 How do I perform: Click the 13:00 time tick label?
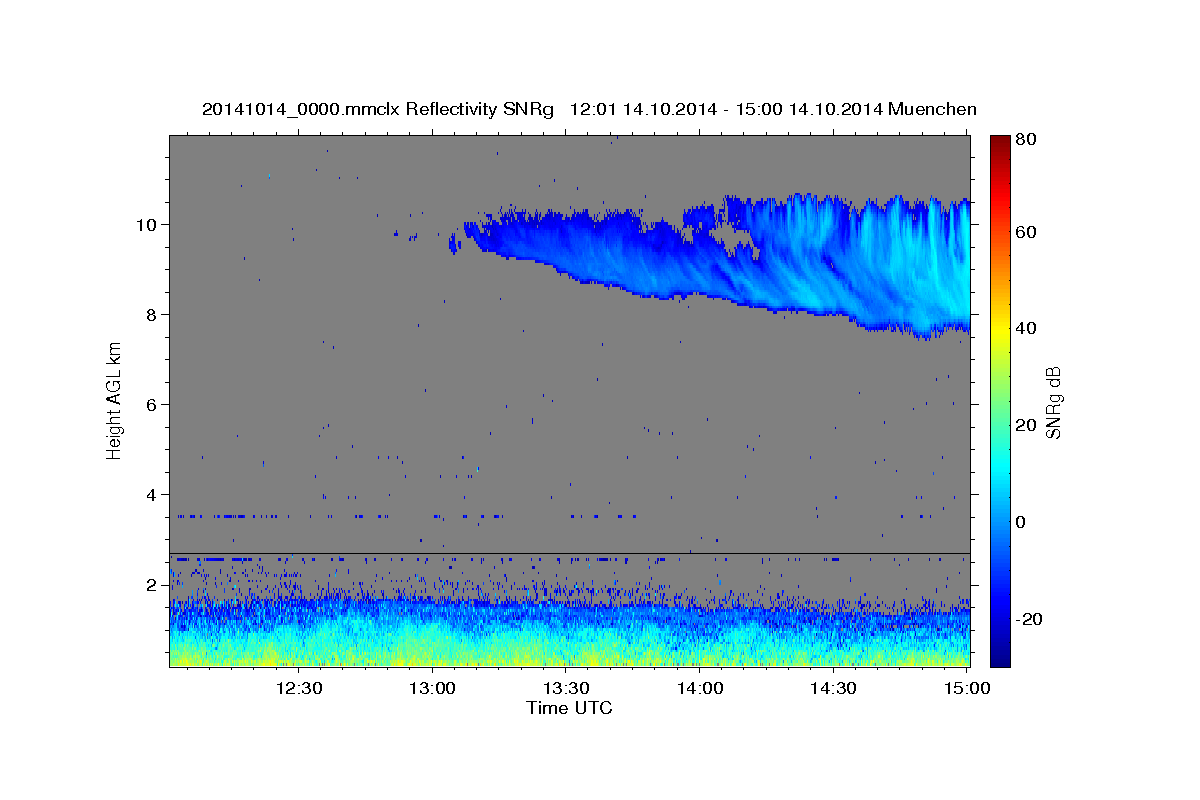point(433,689)
